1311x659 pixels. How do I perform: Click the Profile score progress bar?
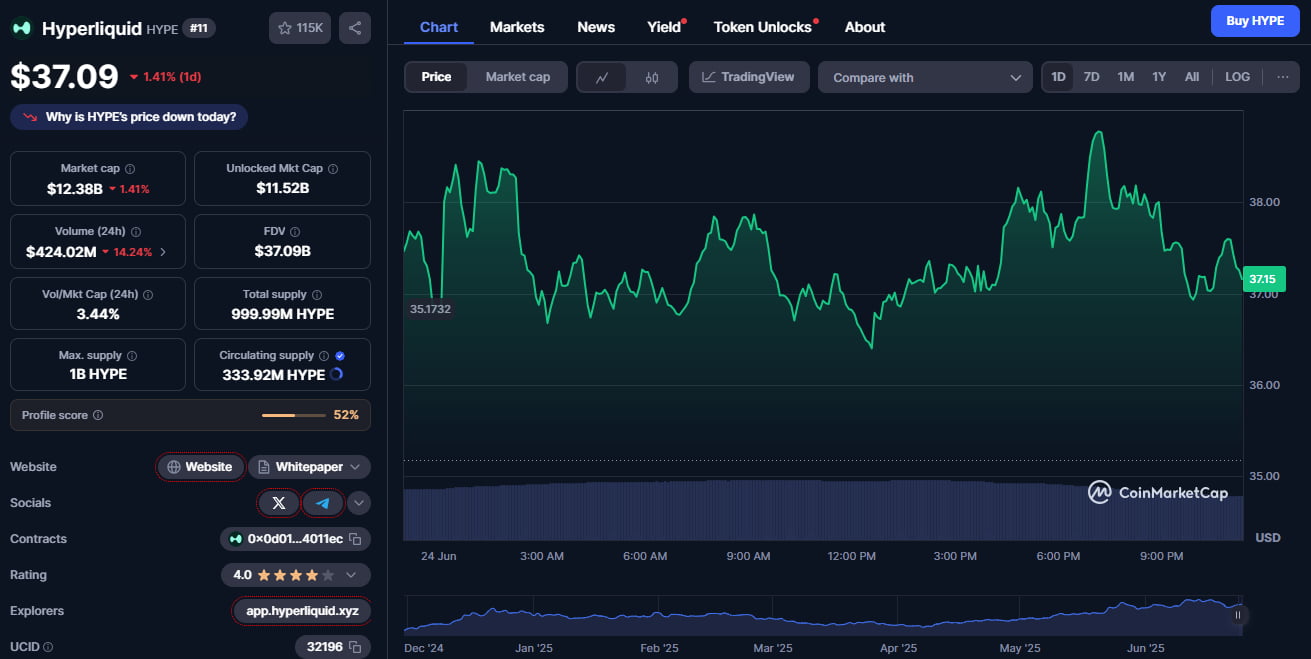[294, 415]
